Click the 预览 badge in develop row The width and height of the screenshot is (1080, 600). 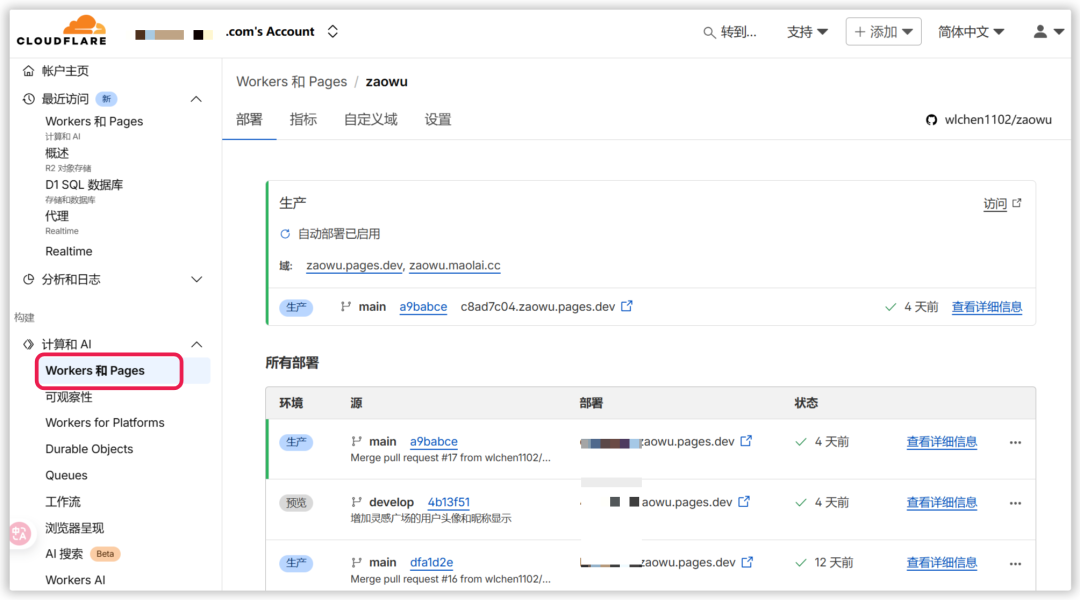296,503
